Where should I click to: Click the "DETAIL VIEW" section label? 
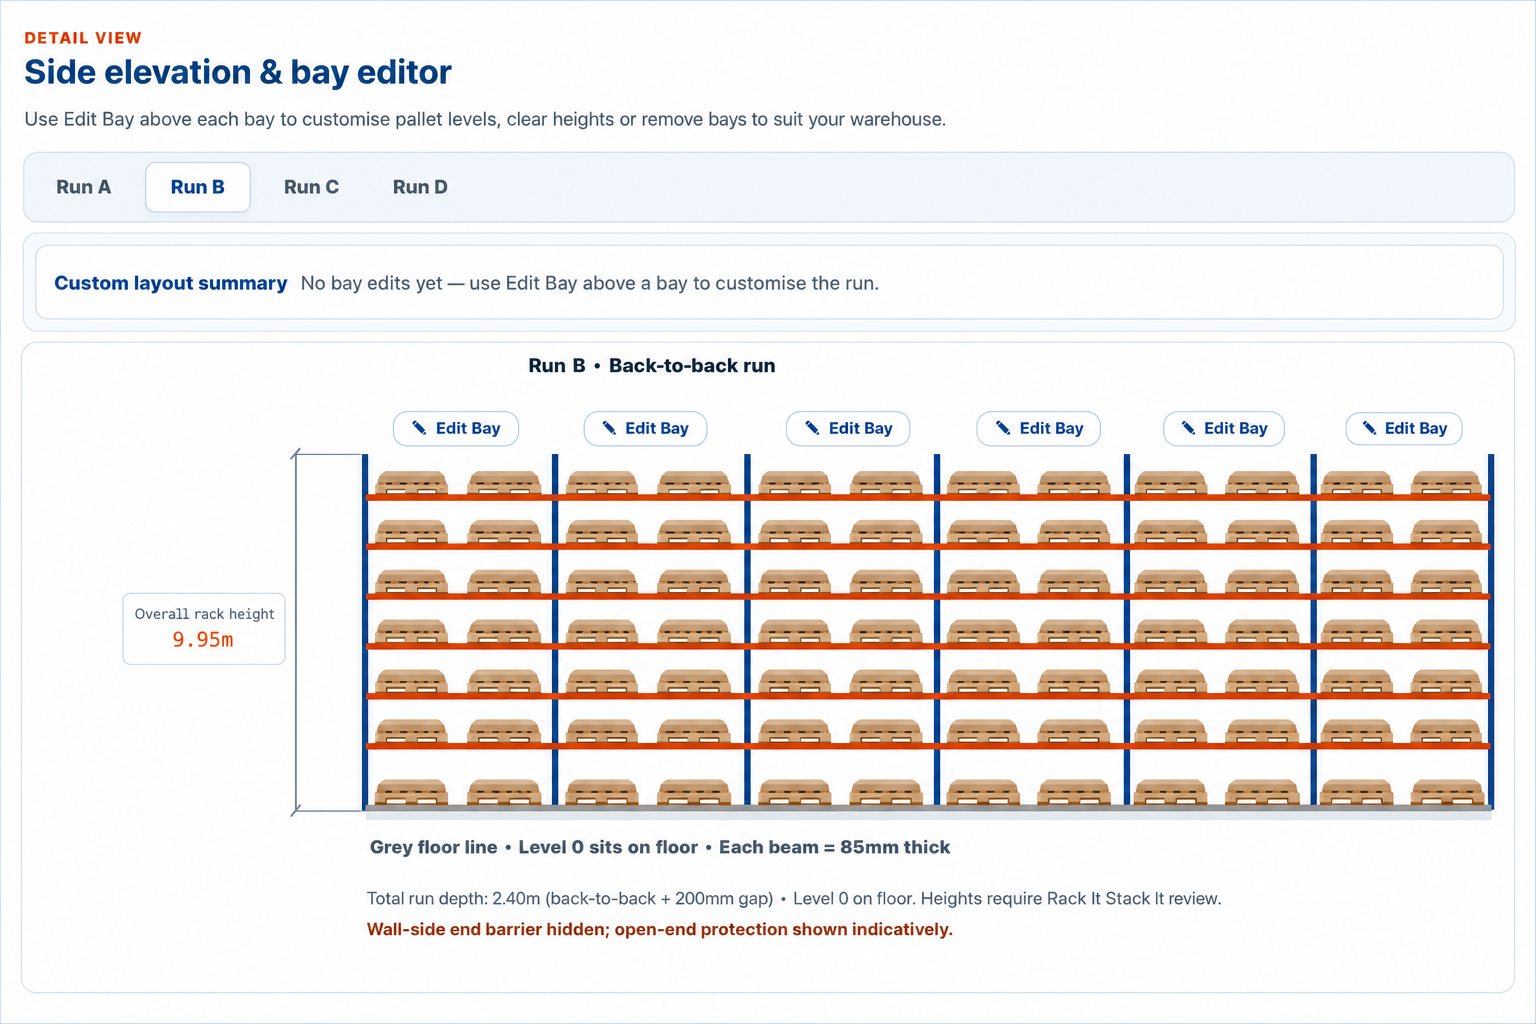pos(83,38)
